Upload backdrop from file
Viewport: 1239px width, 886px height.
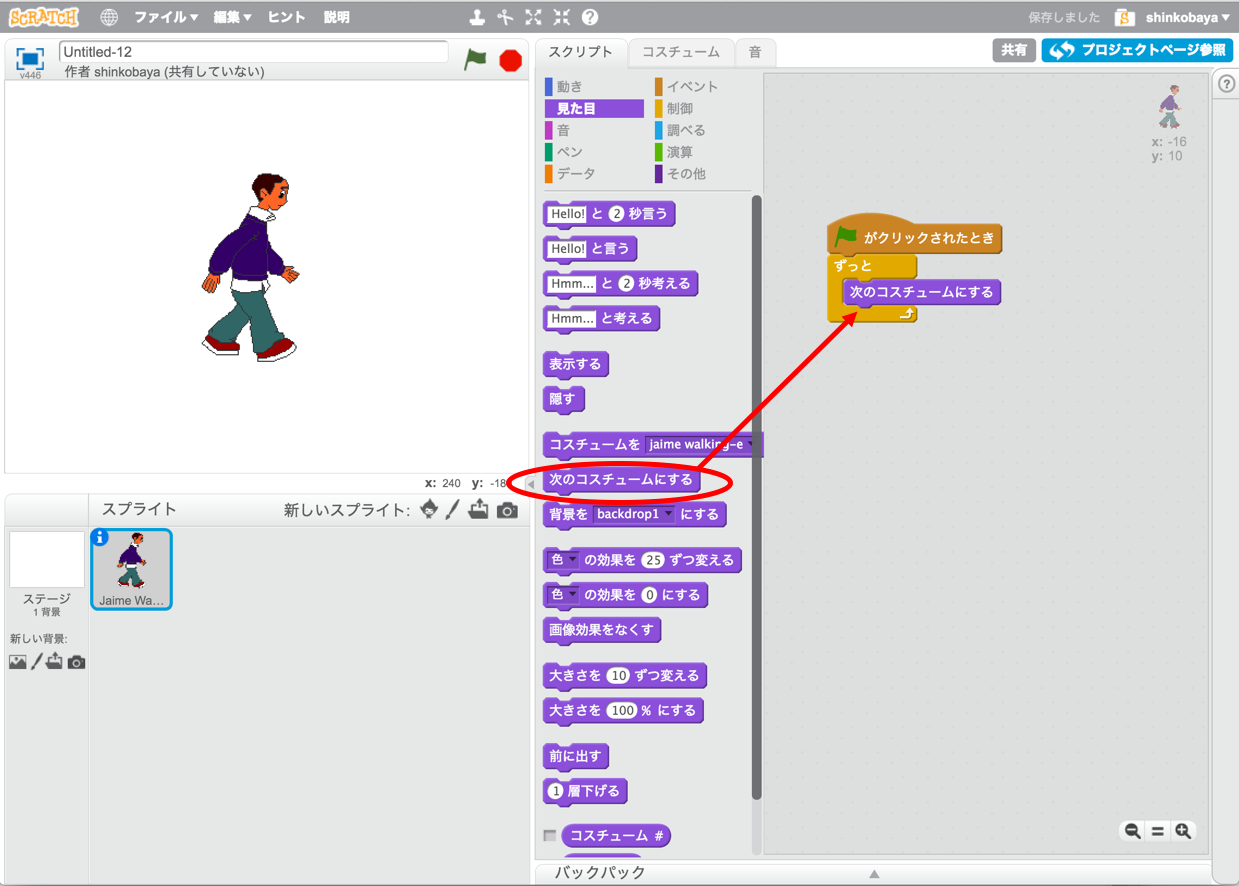[54, 661]
